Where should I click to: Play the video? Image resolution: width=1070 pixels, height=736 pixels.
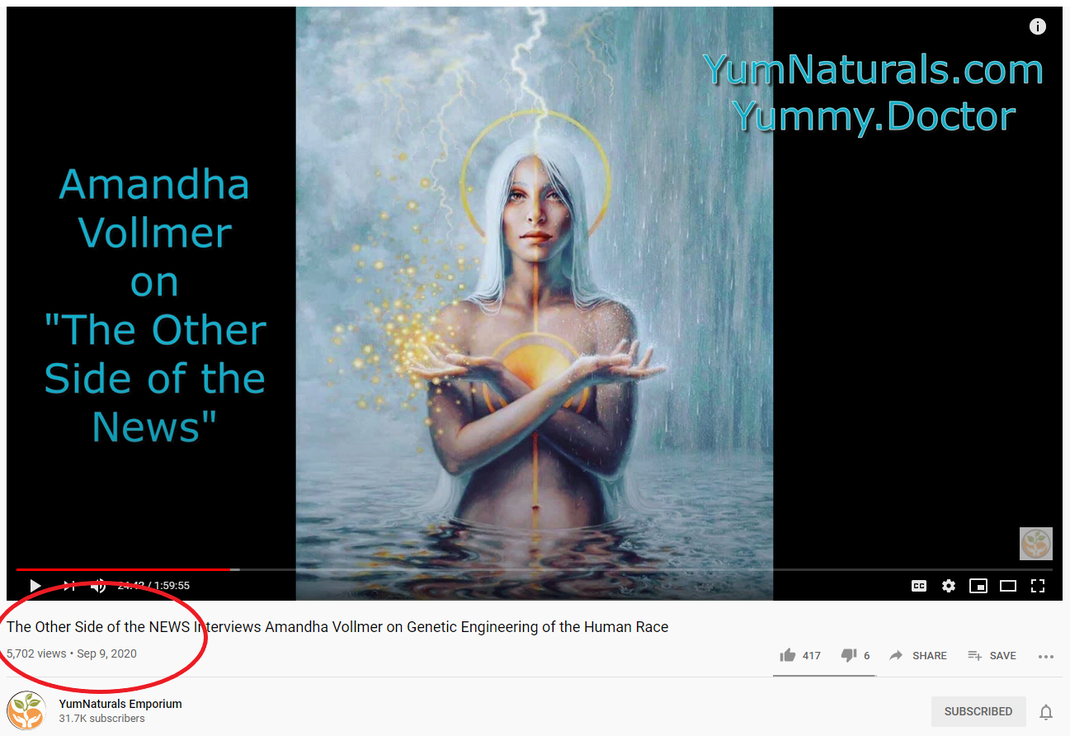pos(35,586)
